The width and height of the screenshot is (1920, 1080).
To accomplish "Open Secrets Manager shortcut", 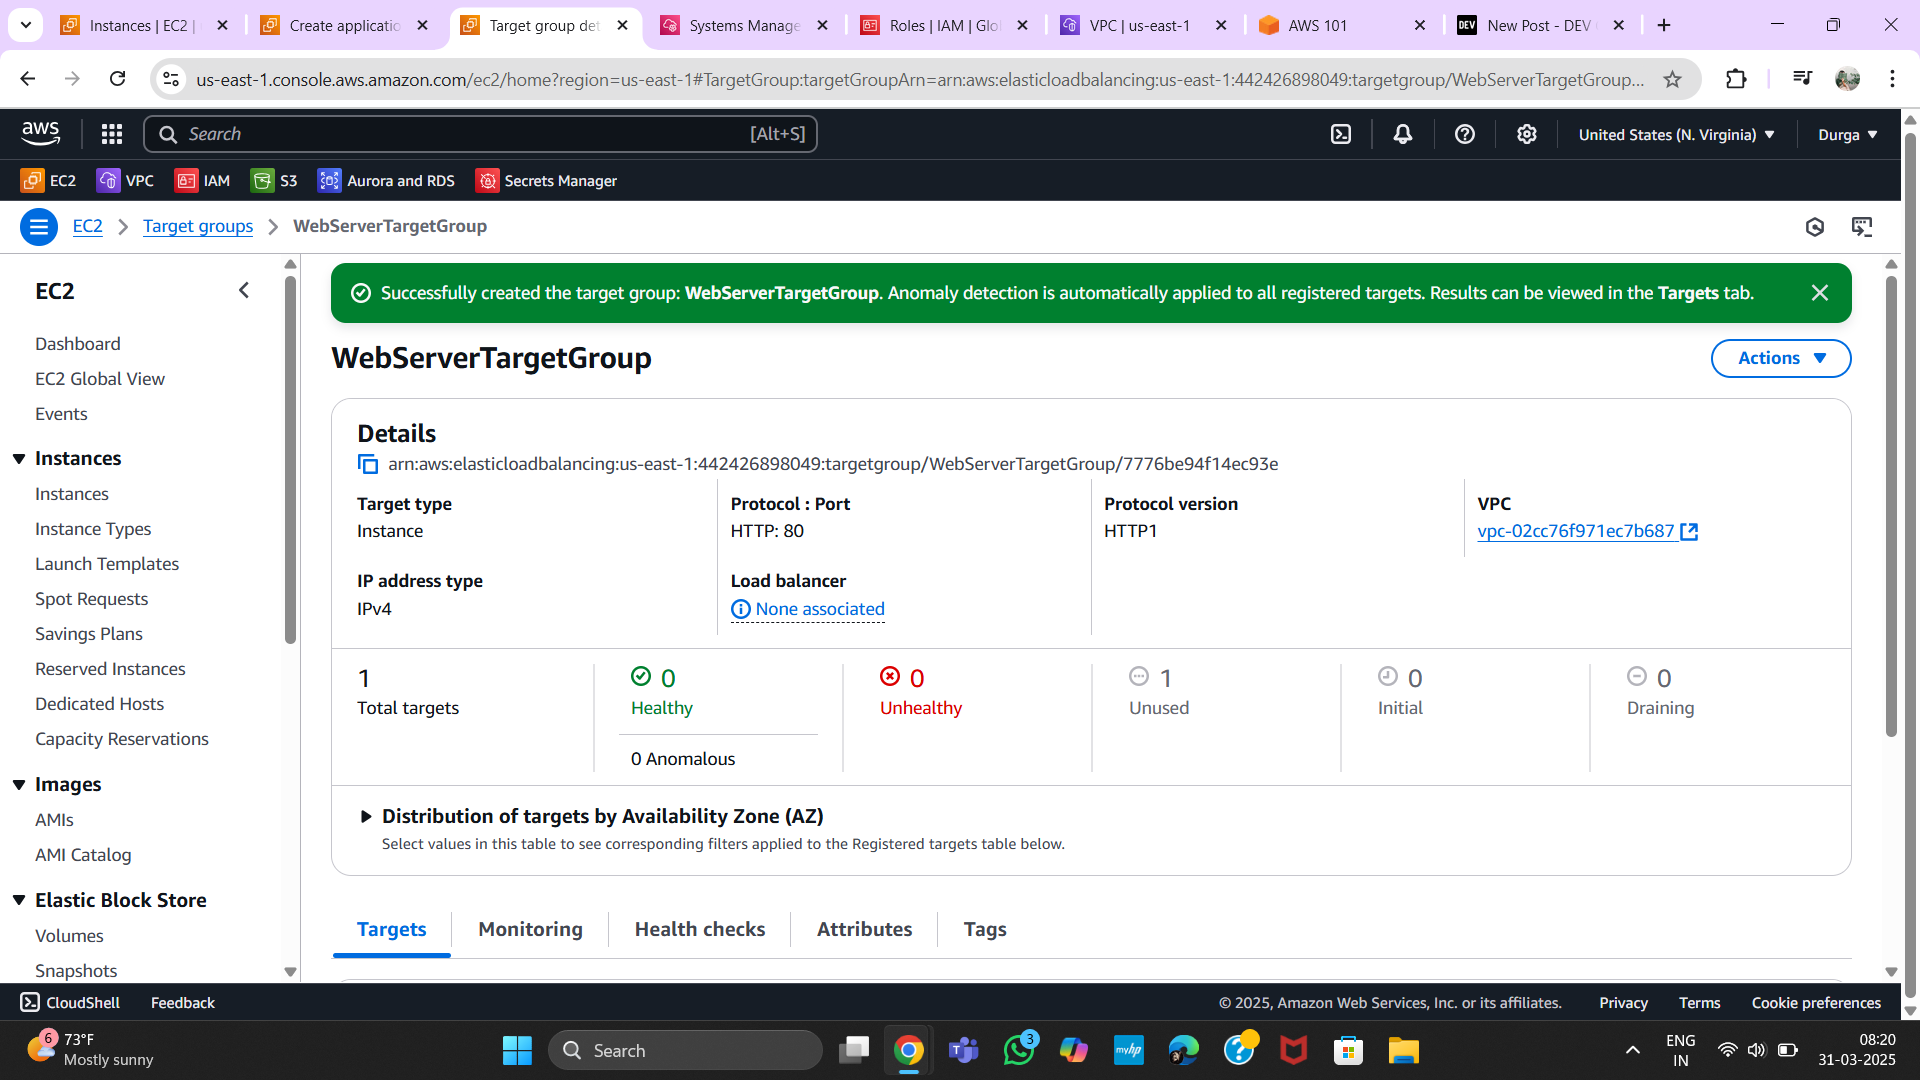I will [547, 181].
